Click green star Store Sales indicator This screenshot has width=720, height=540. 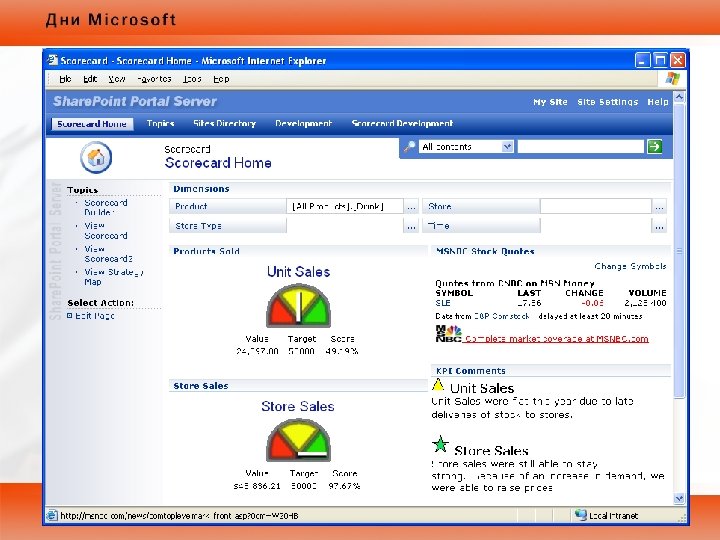pos(440,444)
